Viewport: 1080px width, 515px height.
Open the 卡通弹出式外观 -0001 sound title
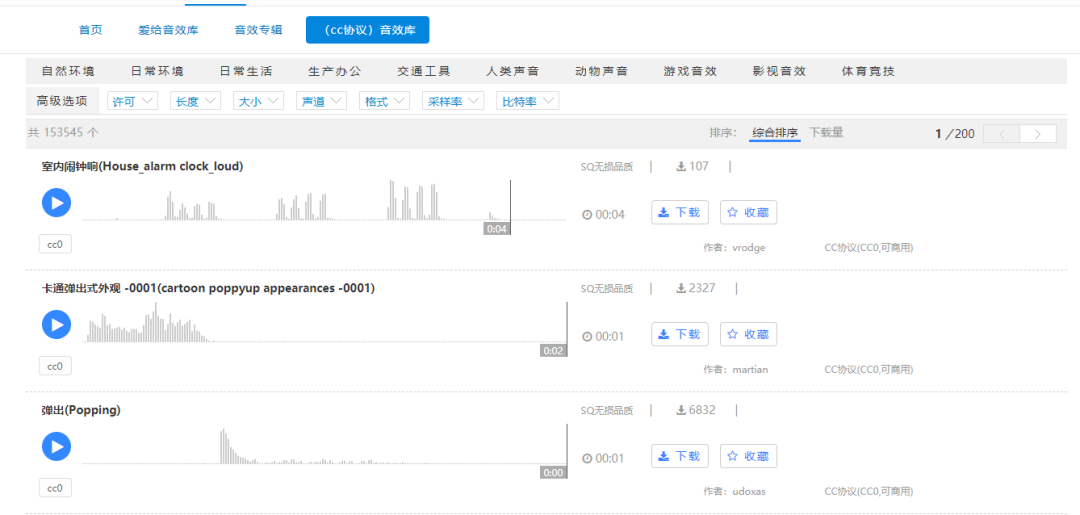coord(208,288)
